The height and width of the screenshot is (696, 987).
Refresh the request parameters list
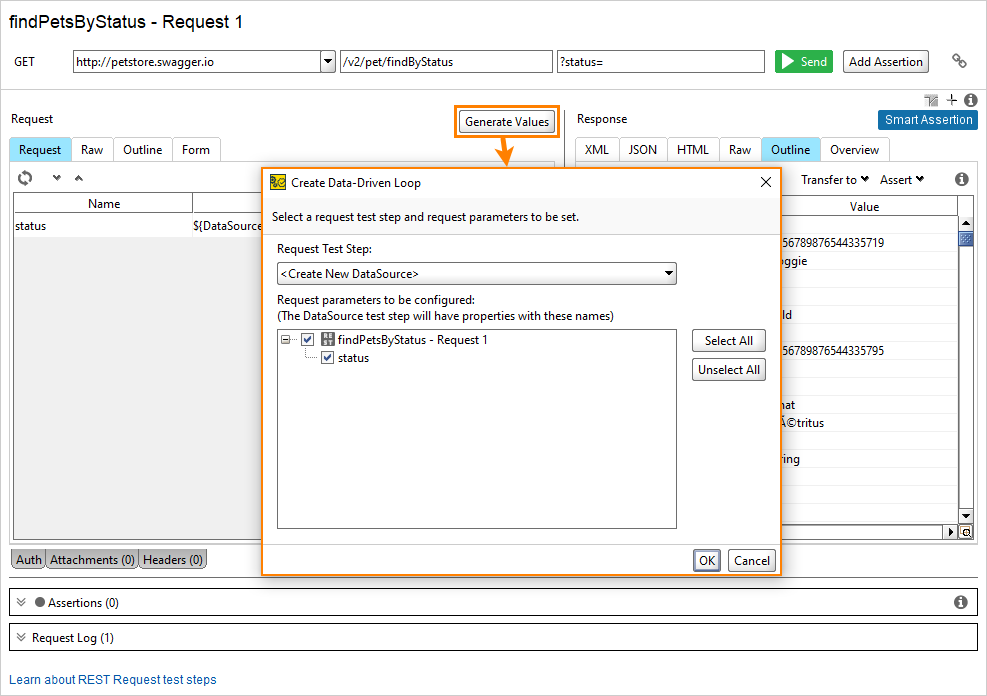pyautogui.click(x=24, y=177)
